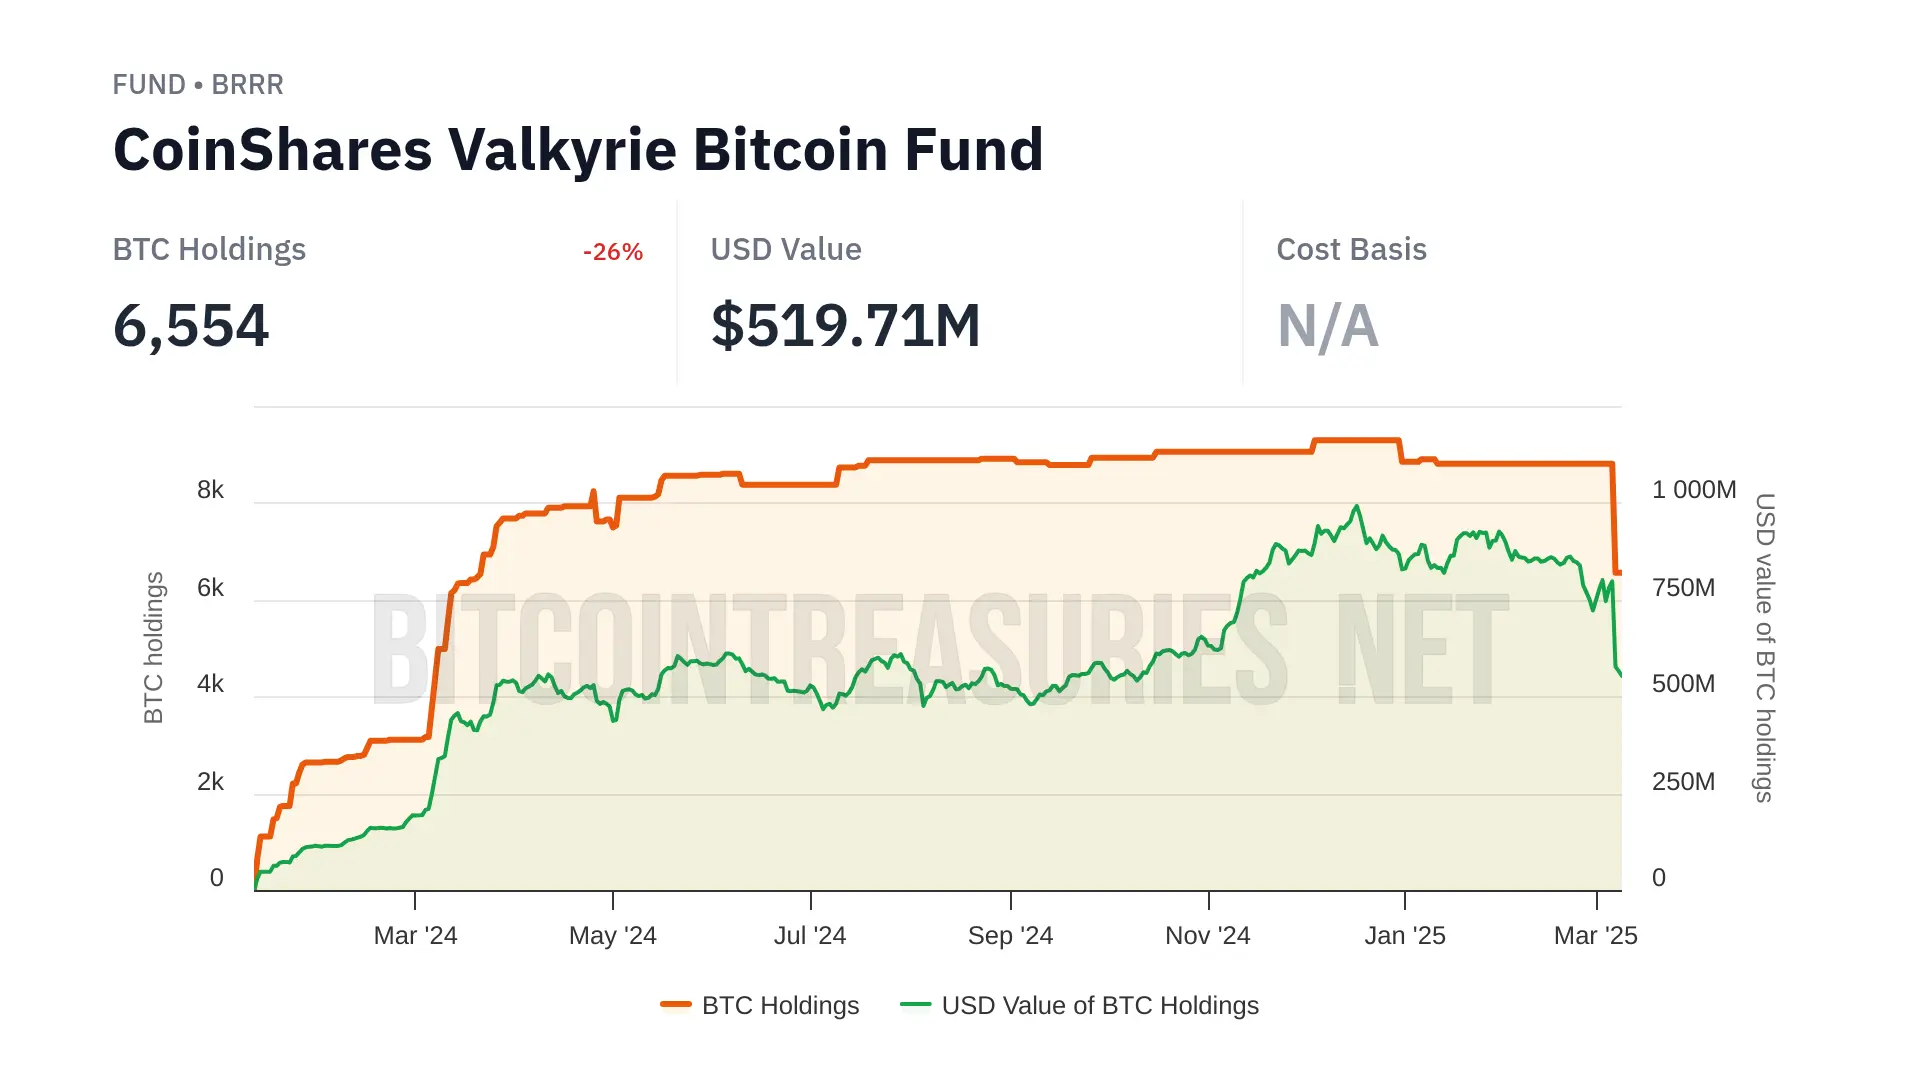Click the FUND • BRRR ticker label
1920x1080 pixels.
198,85
